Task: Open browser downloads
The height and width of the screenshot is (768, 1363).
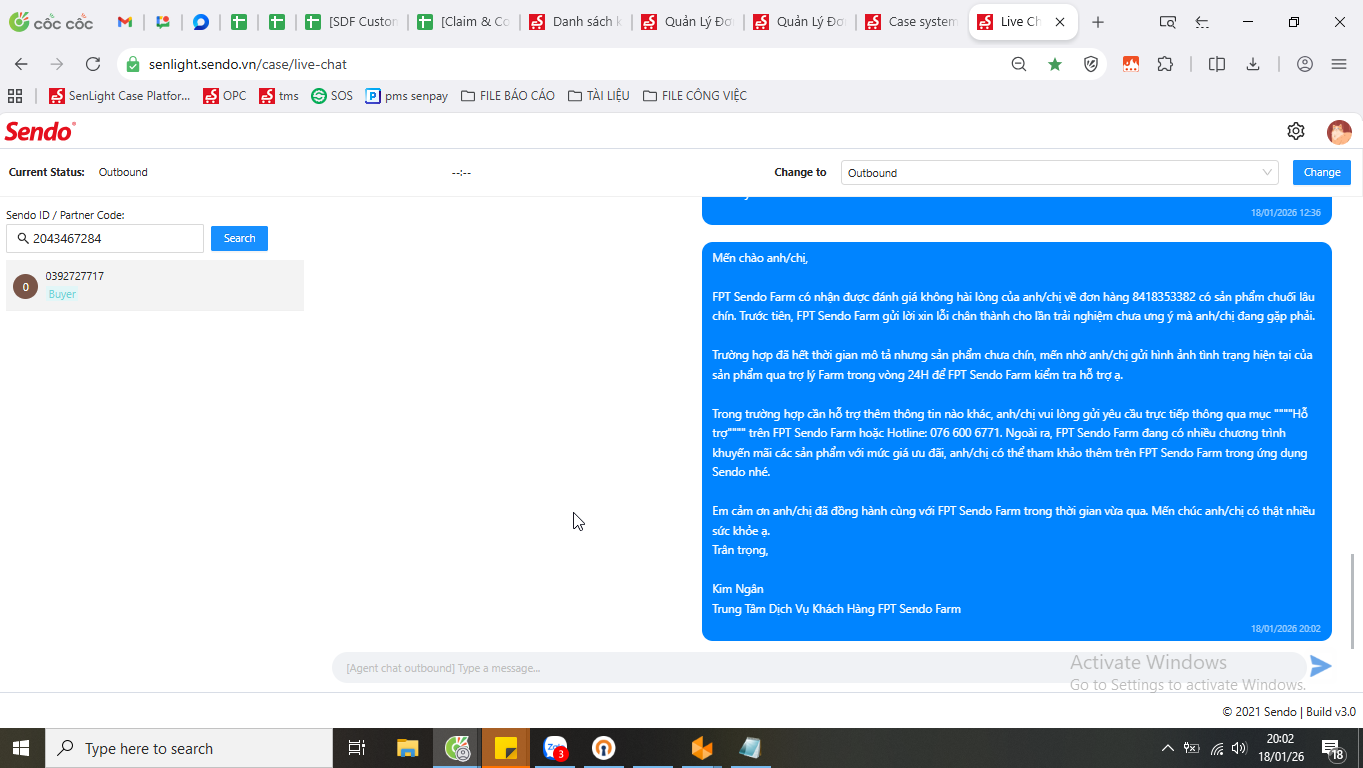Action: coord(1252,64)
